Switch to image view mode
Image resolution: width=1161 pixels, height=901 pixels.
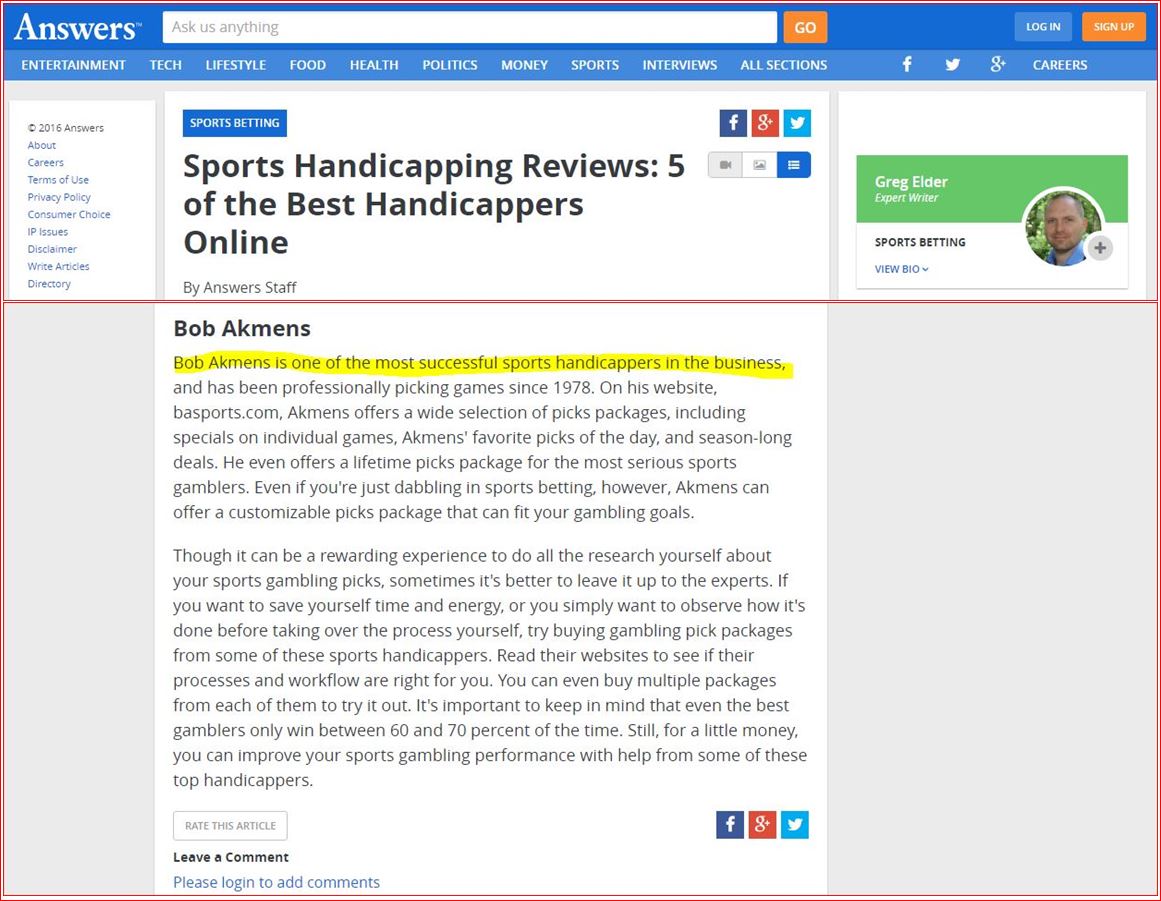click(x=760, y=165)
